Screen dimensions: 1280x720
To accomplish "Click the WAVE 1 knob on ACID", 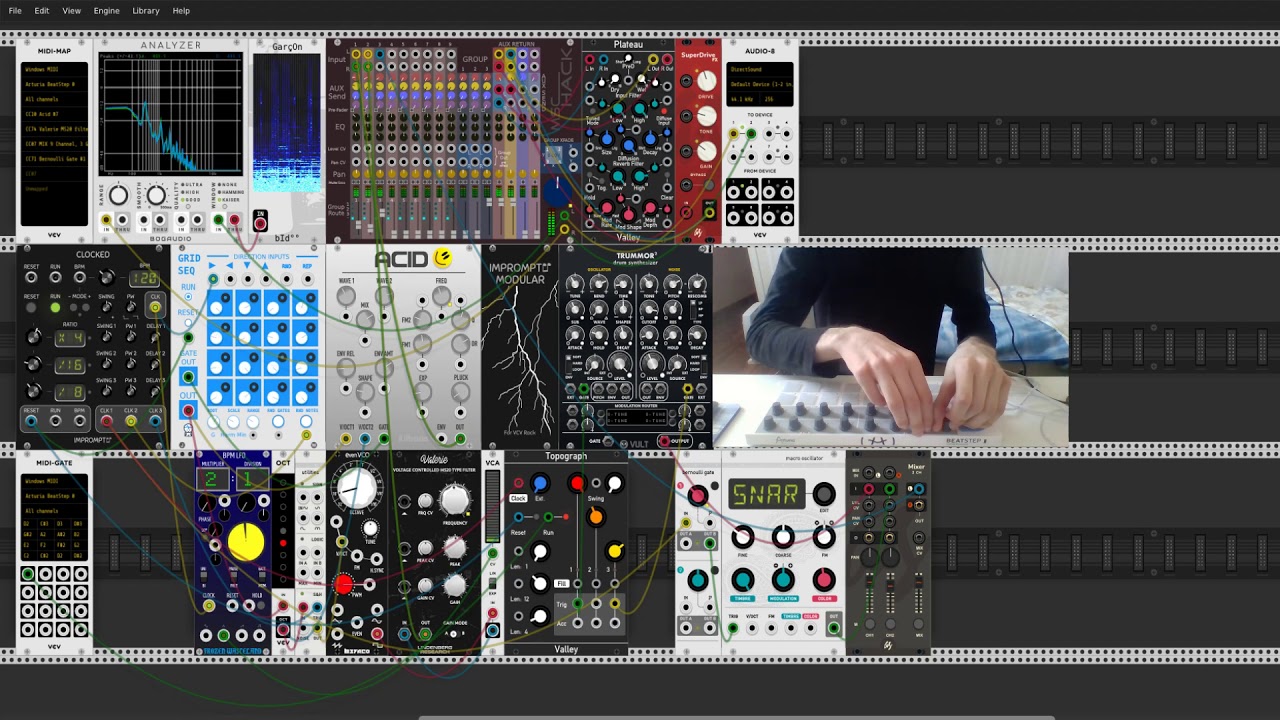I will point(347,297).
